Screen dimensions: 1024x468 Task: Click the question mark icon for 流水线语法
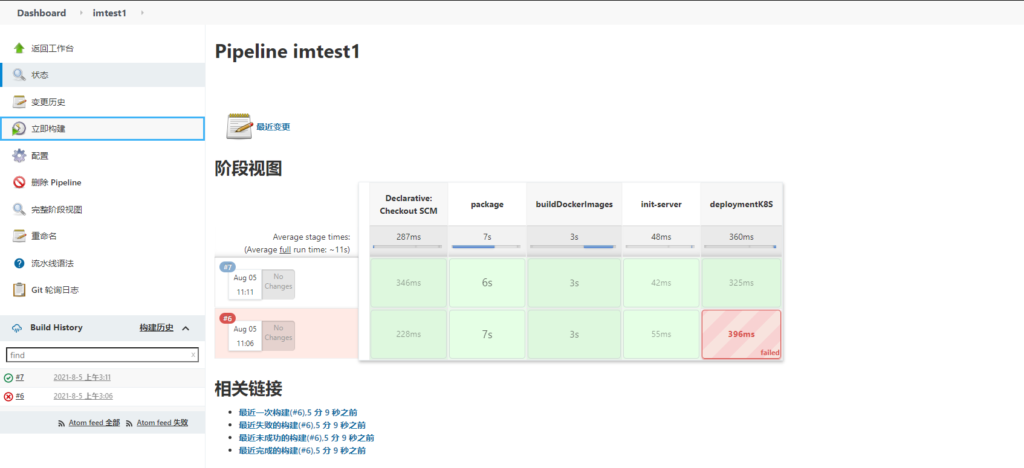click(x=19, y=263)
